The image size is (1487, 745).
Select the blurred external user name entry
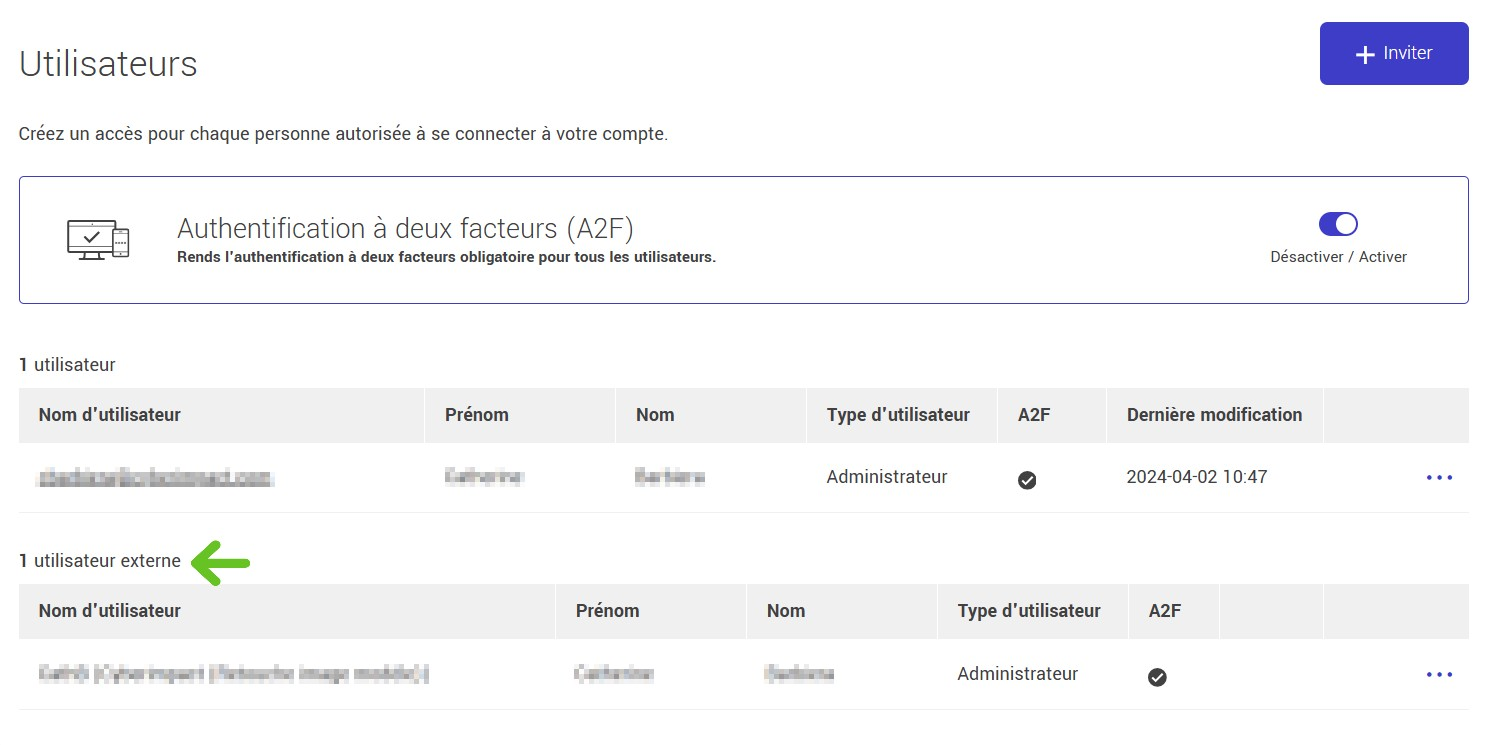[x=234, y=675]
